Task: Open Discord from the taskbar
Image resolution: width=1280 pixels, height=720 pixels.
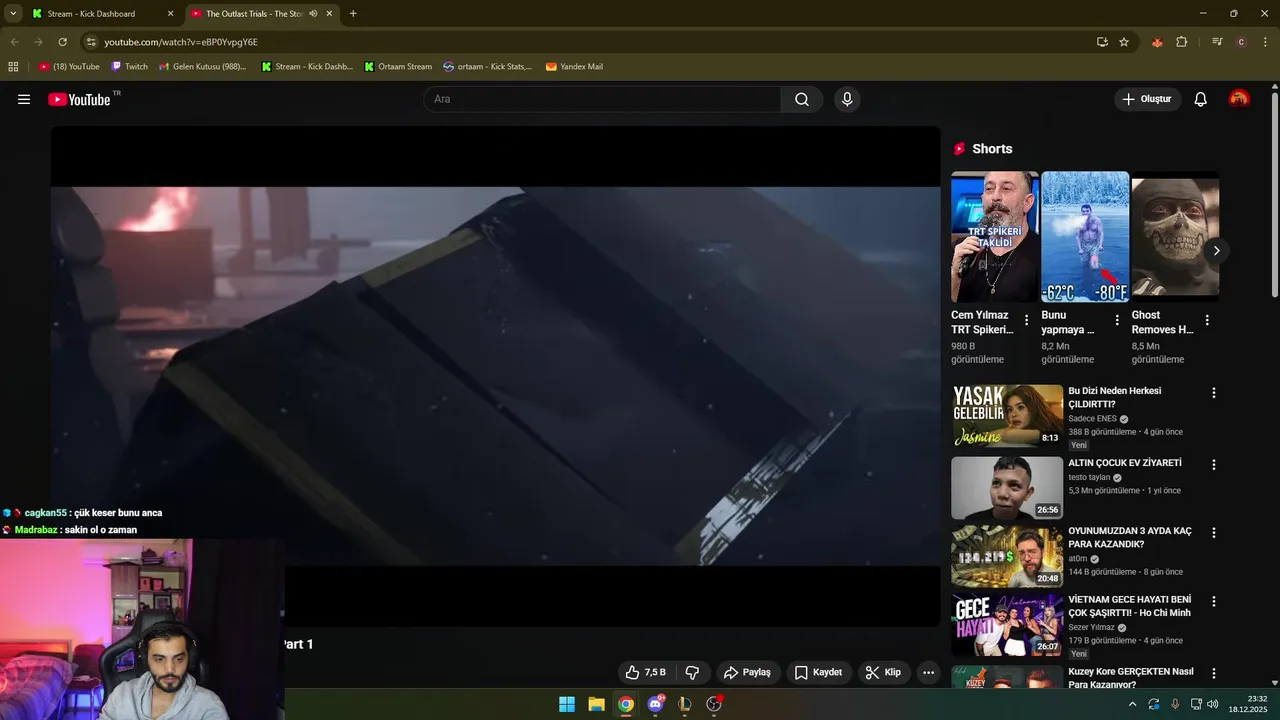Action: tap(656, 704)
